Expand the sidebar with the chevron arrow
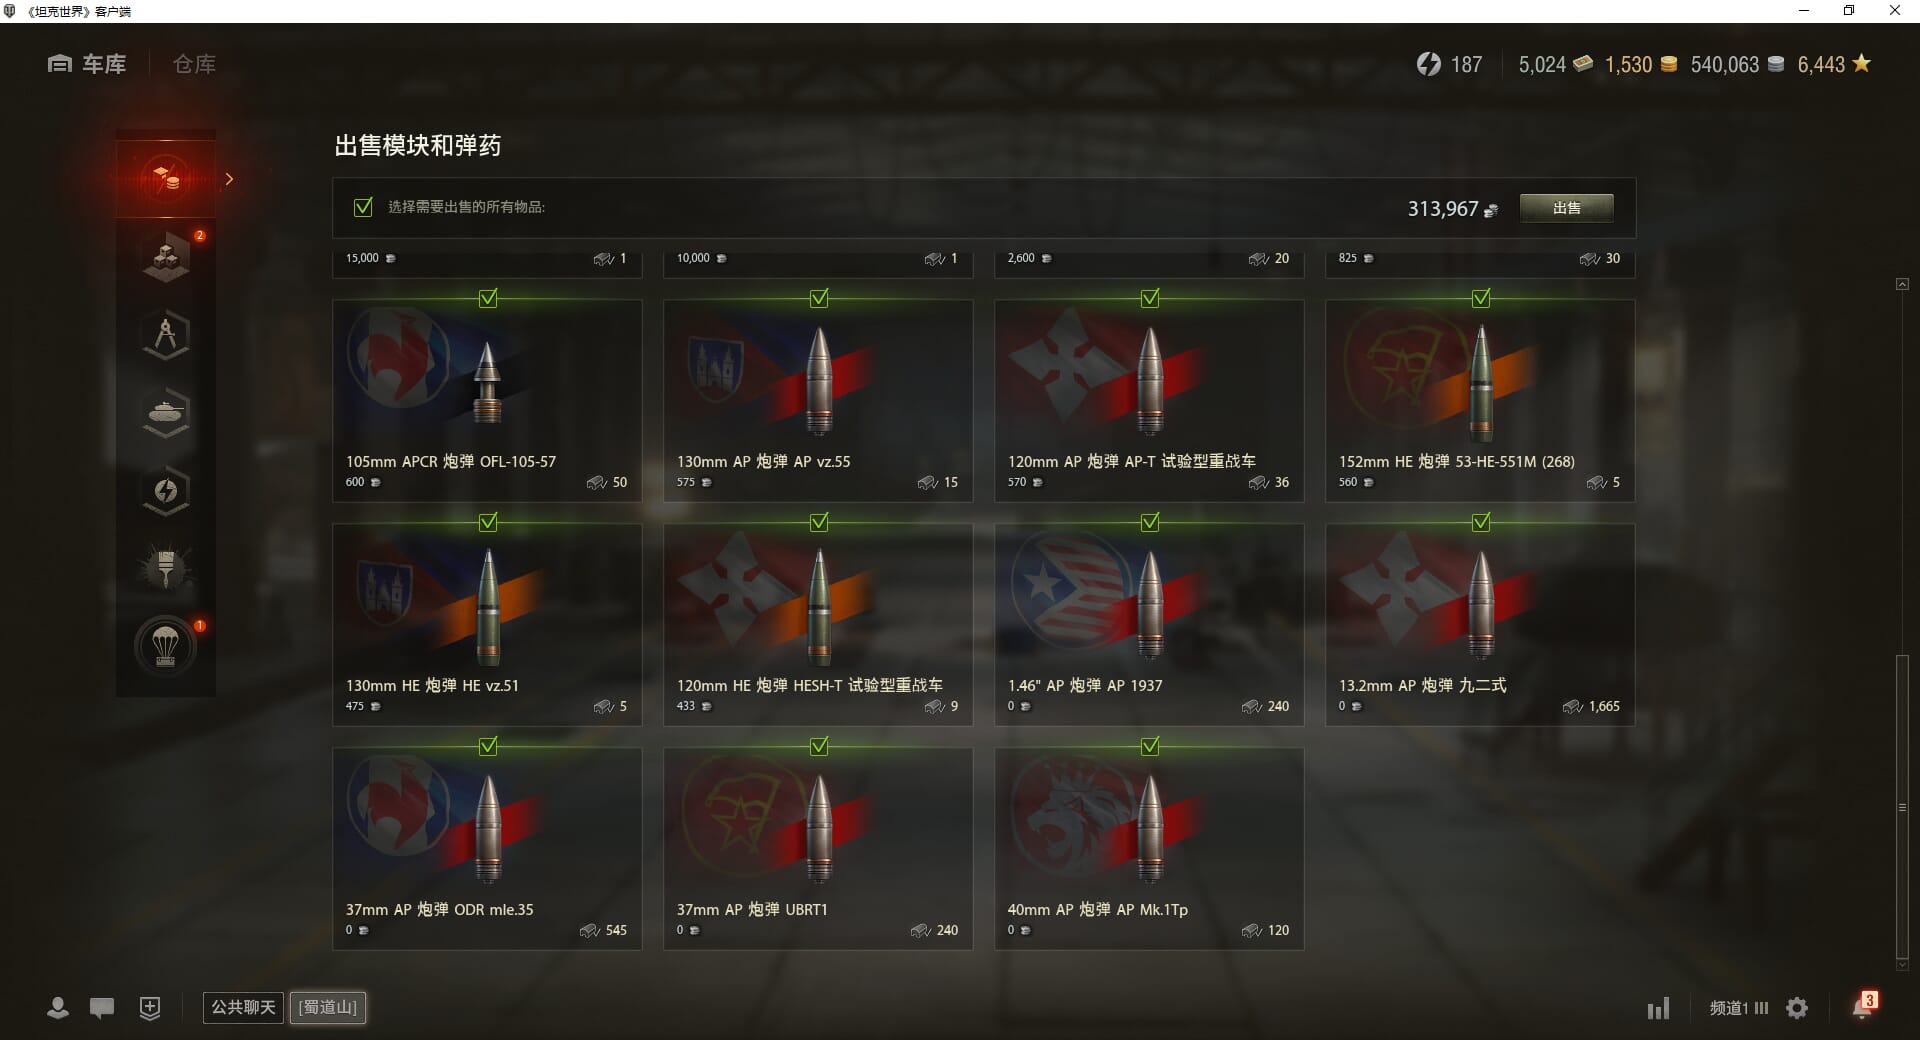 point(229,179)
